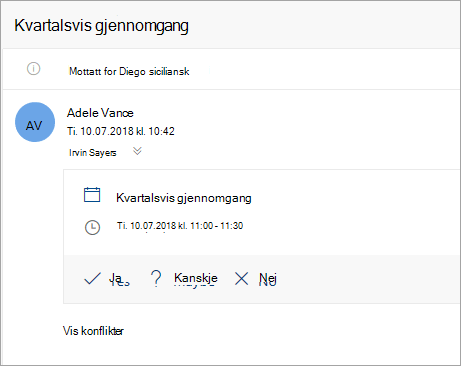Click the meeting time 'Ti. 10.07.2018 kl. 11:00 - 11:30'
The image size is (461, 366).
tap(180, 226)
